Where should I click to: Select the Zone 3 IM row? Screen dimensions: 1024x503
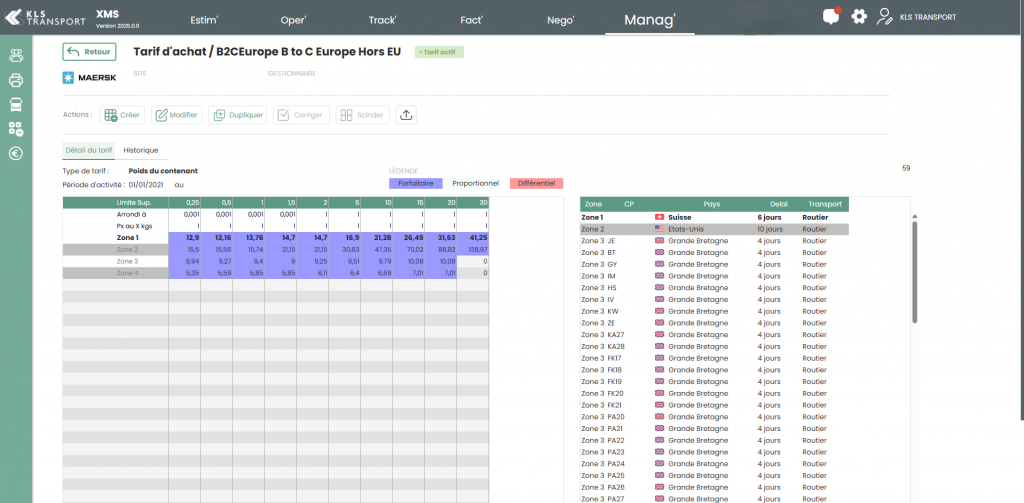714,276
